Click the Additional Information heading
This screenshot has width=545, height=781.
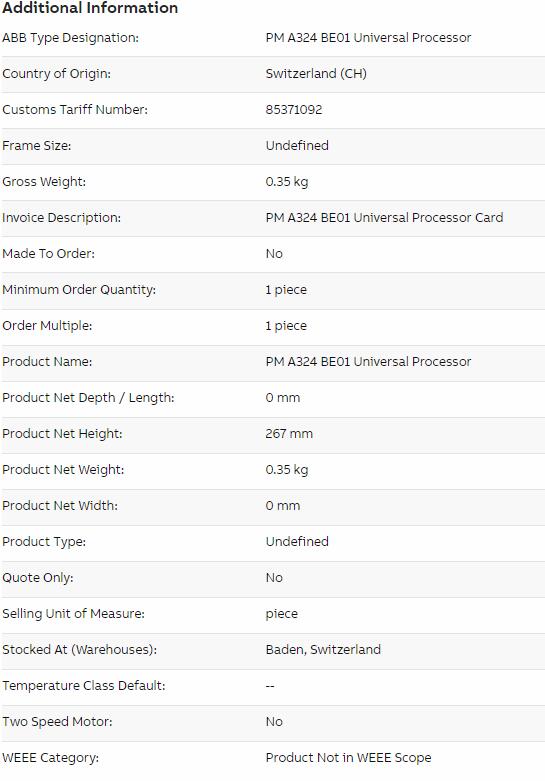tap(90, 7)
